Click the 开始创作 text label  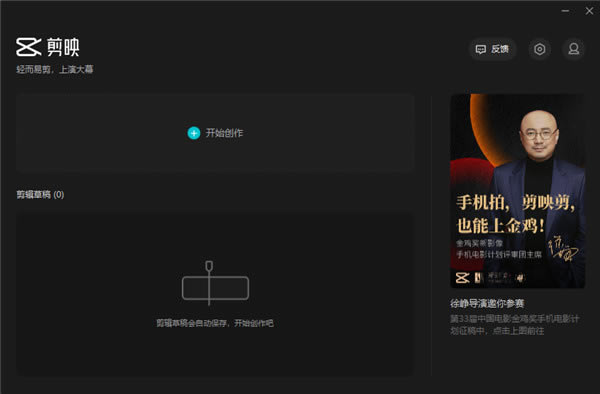[x=224, y=133]
